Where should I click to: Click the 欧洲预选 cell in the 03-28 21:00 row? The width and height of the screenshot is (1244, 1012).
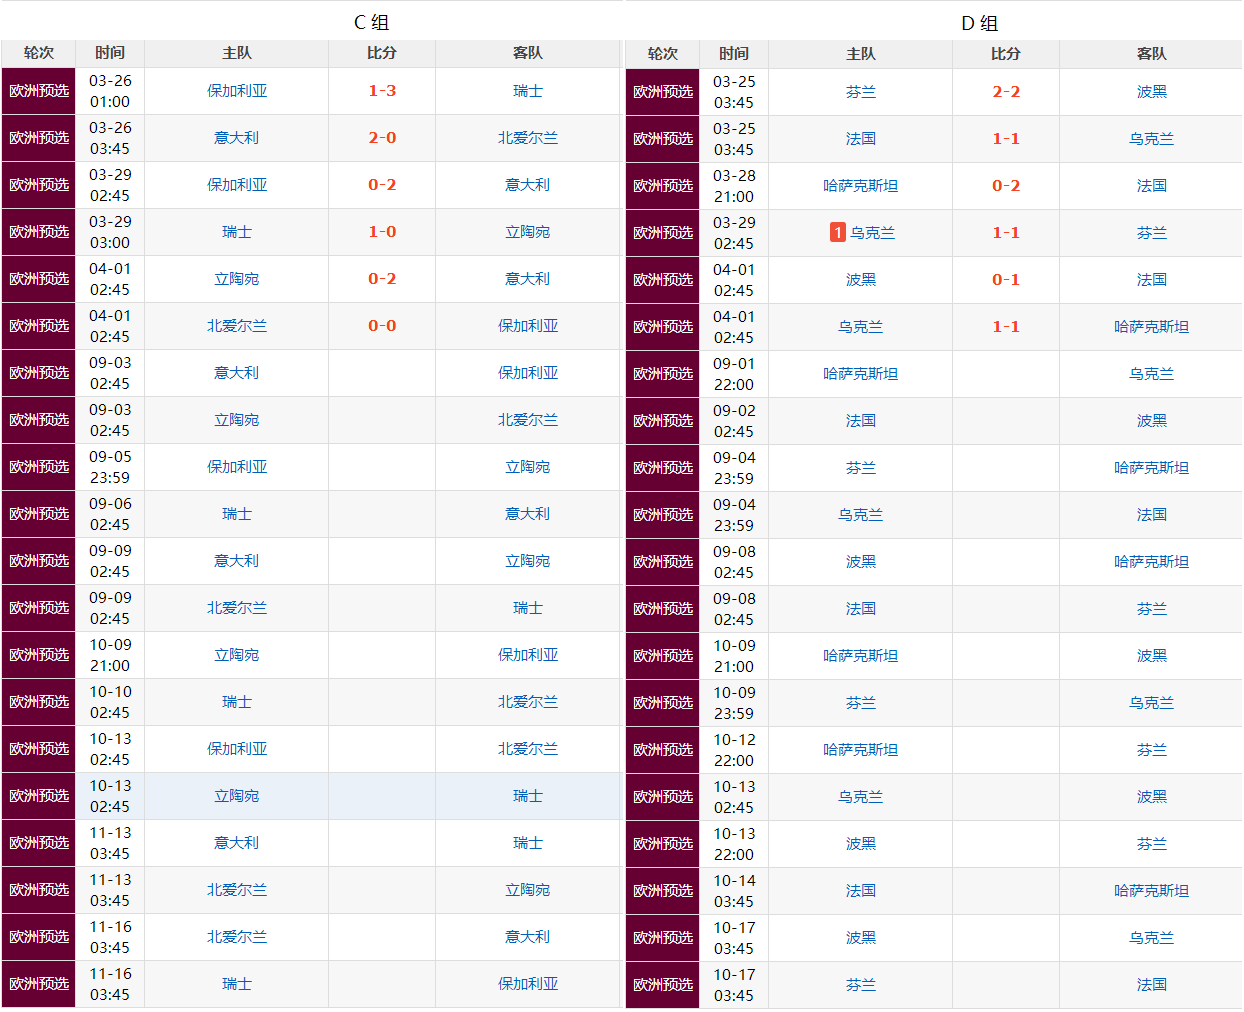[663, 186]
